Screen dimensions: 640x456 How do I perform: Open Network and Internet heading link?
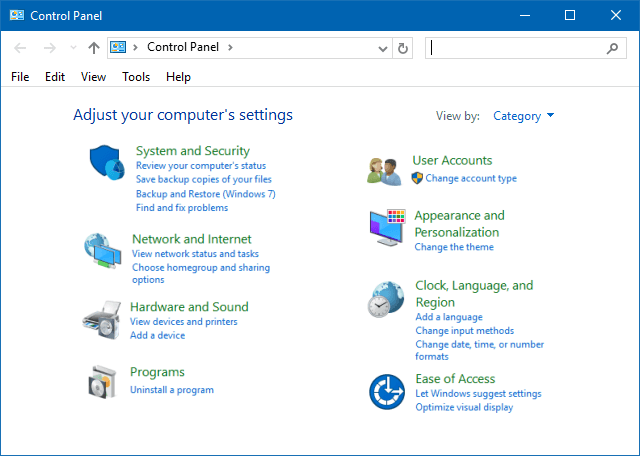(x=192, y=239)
